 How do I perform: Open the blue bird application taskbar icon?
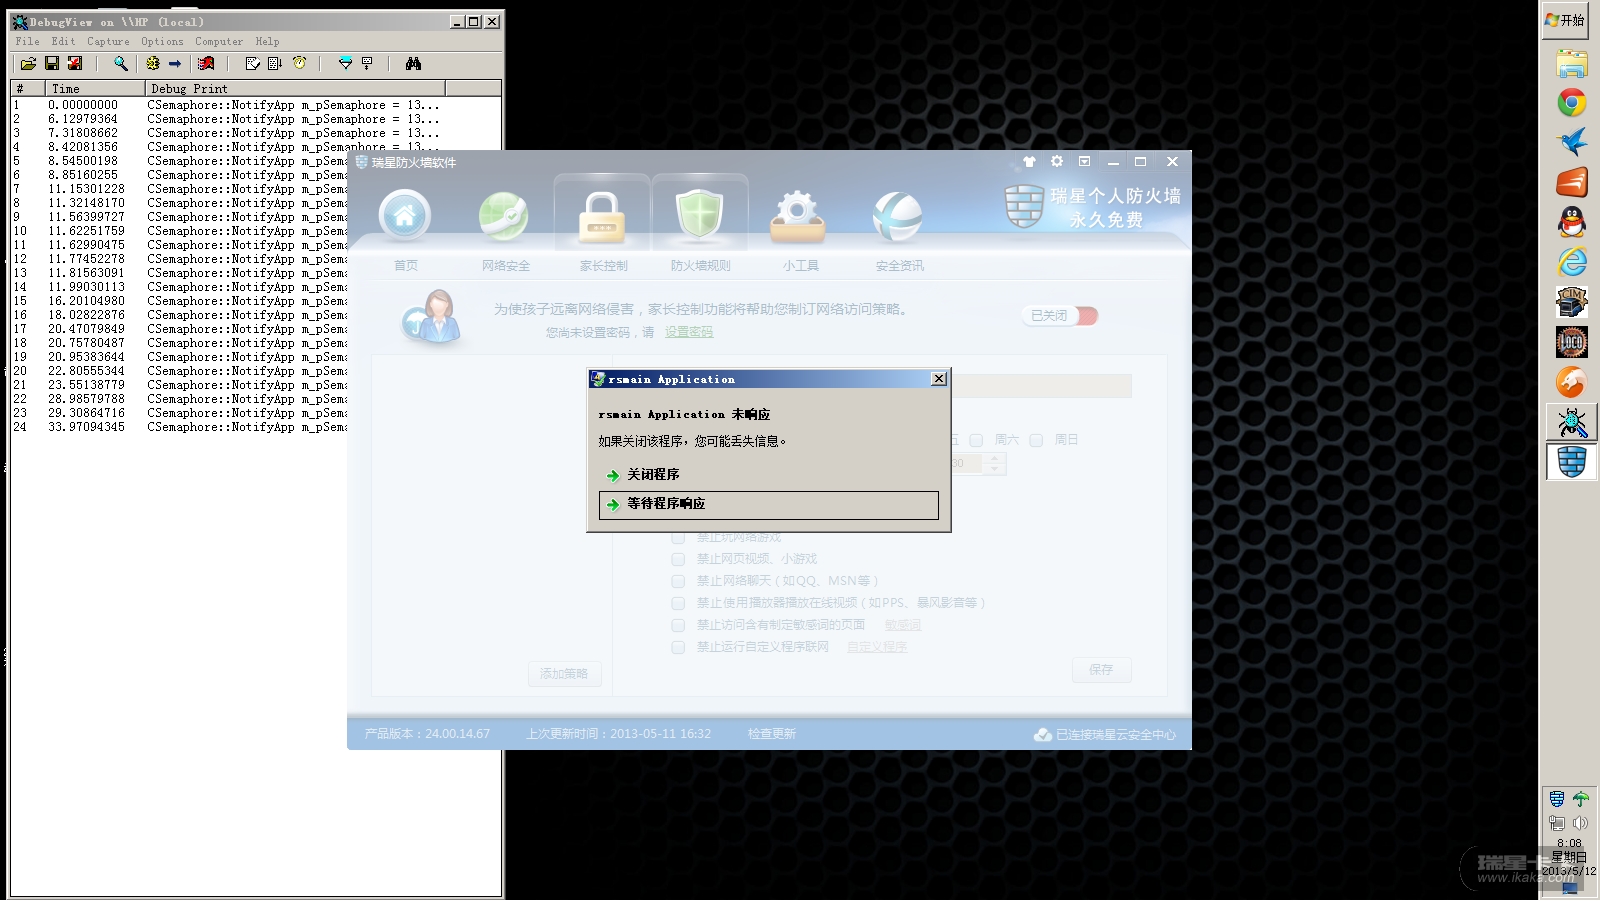(x=1572, y=142)
